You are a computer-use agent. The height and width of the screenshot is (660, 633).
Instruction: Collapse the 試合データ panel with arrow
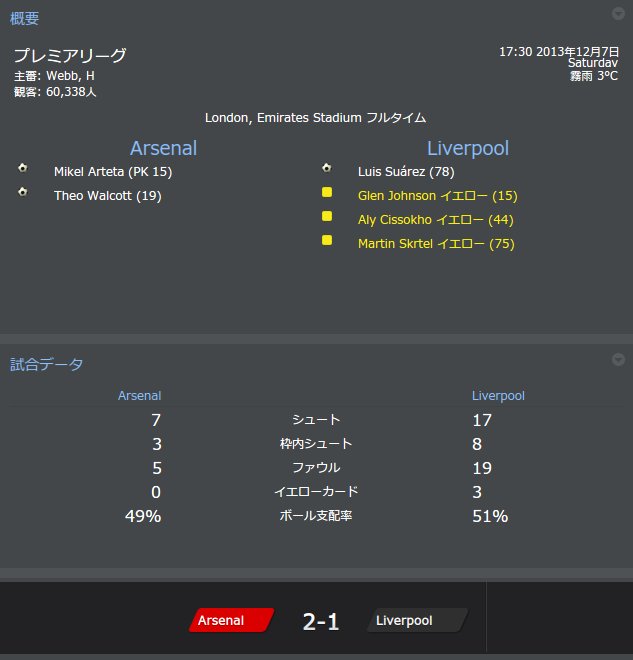pos(618,360)
